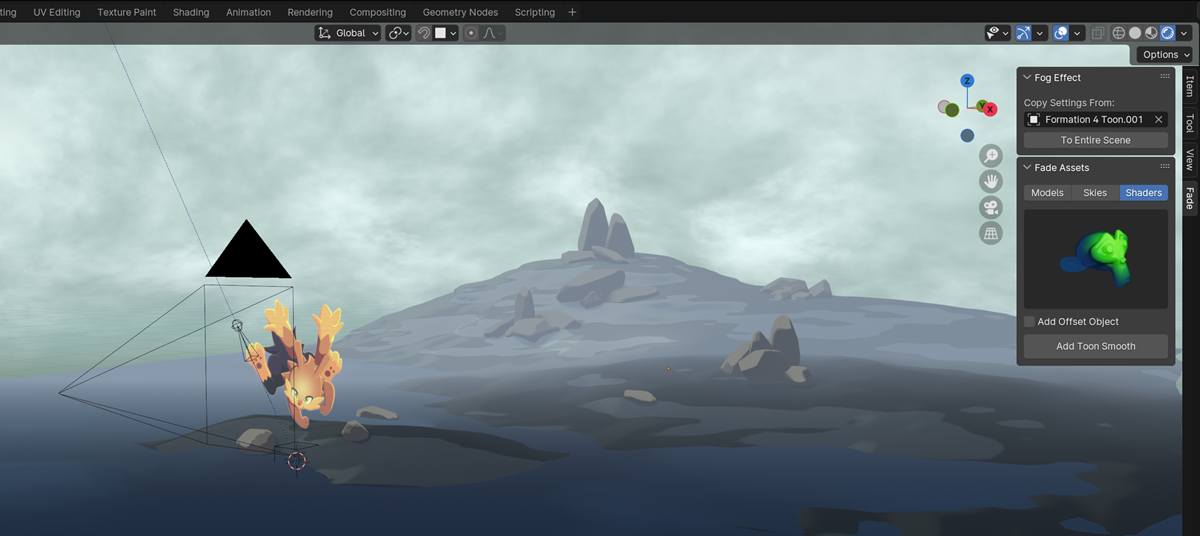
Task: Toggle the Show Overlays button
Action: pyautogui.click(x=1061, y=33)
